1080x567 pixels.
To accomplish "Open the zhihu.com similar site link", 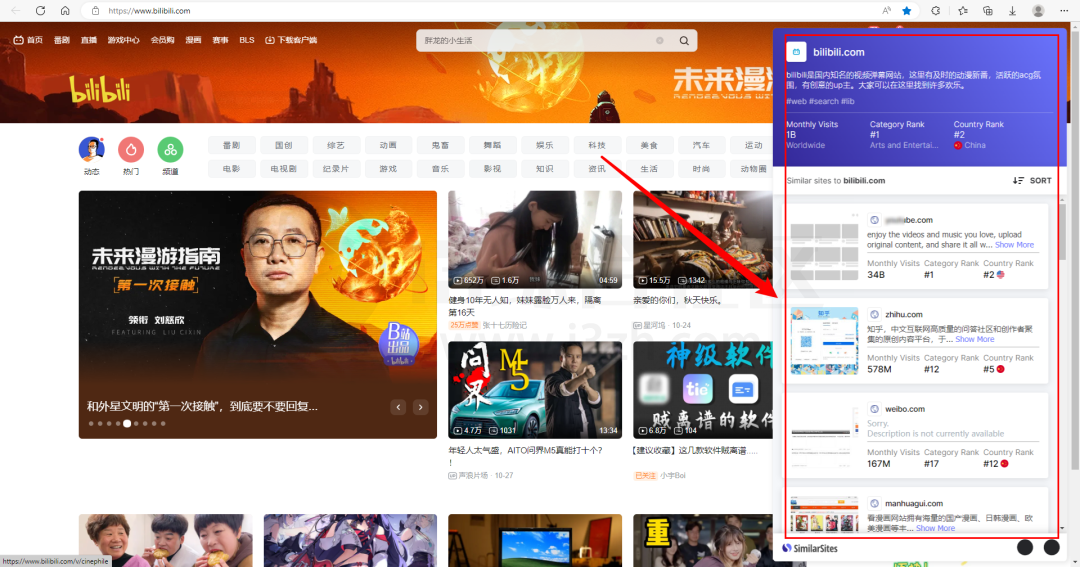I will point(904,314).
